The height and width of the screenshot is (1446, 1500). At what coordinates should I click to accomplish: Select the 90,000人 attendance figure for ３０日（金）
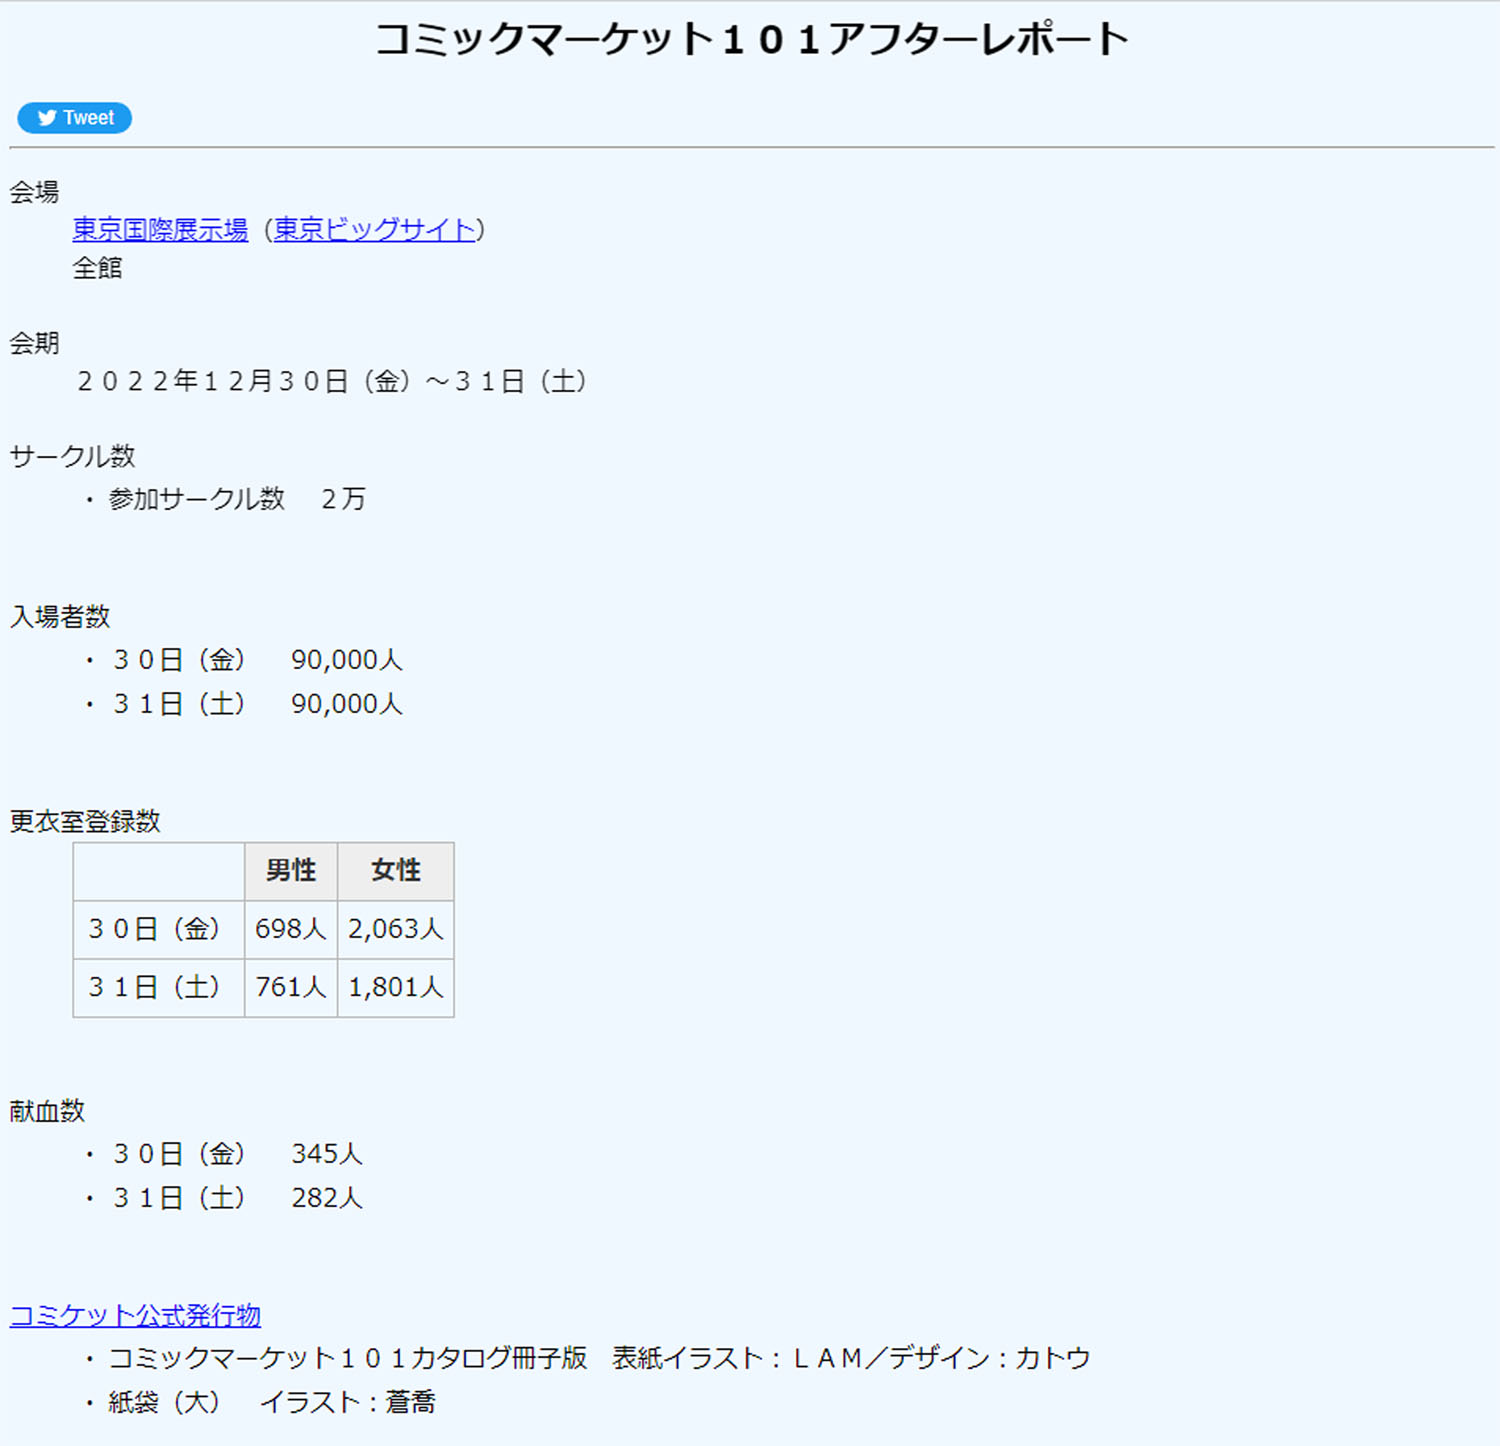(345, 659)
